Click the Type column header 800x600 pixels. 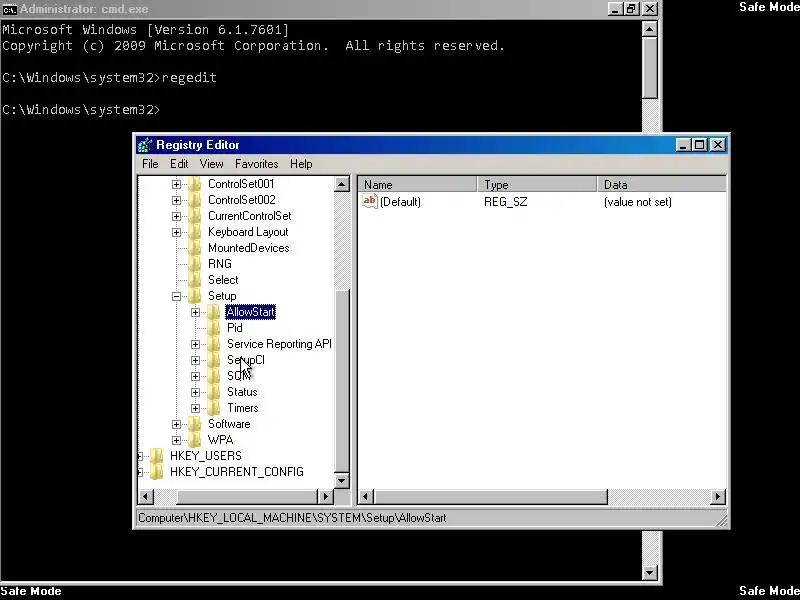pos(537,184)
